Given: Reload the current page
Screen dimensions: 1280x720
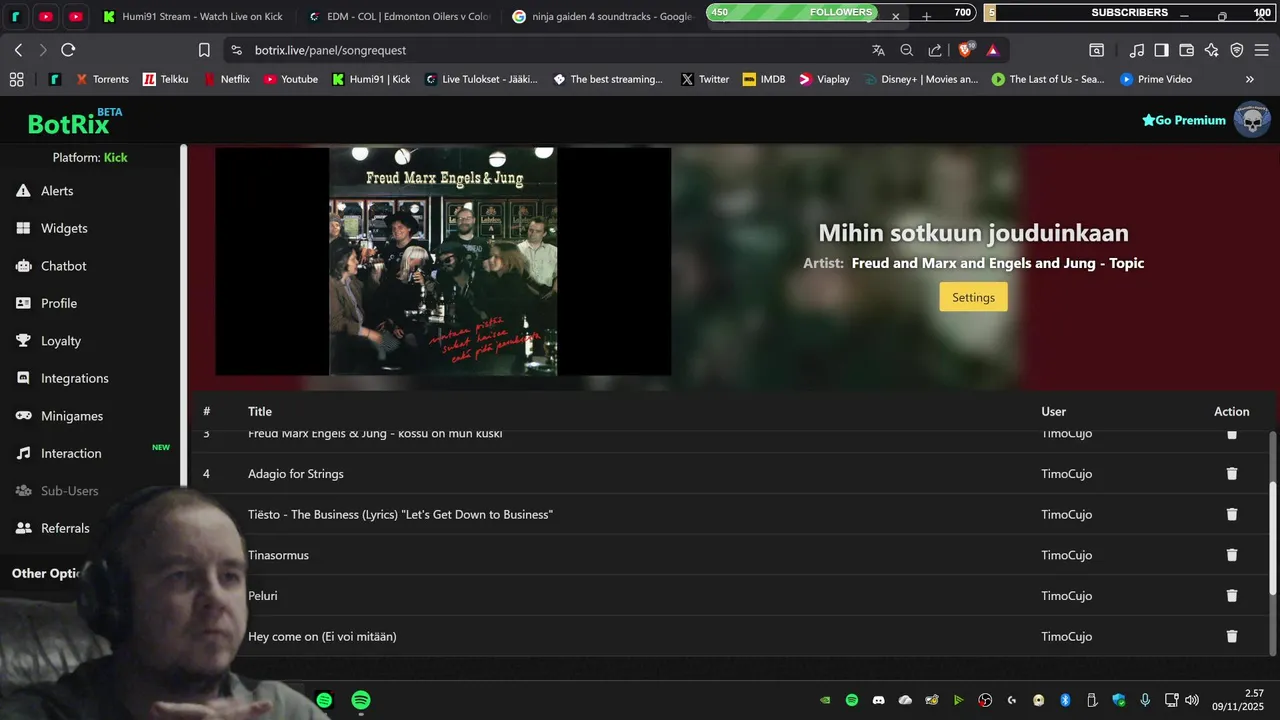Looking at the screenshot, I should 68,50.
